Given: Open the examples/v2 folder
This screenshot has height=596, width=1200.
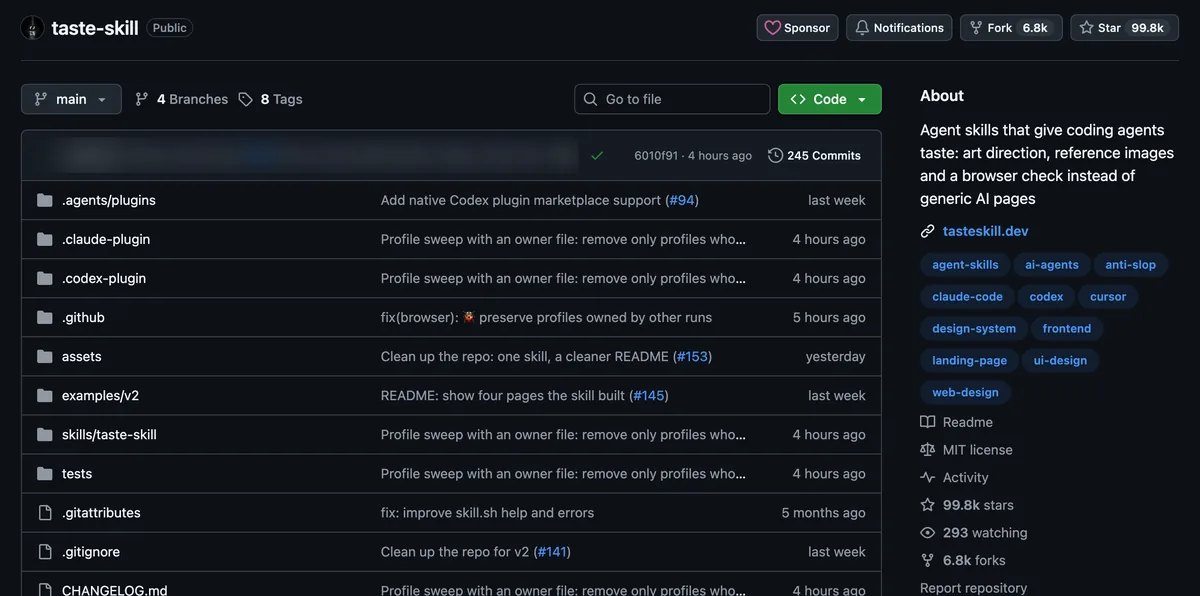Looking at the screenshot, I should tap(100, 395).
